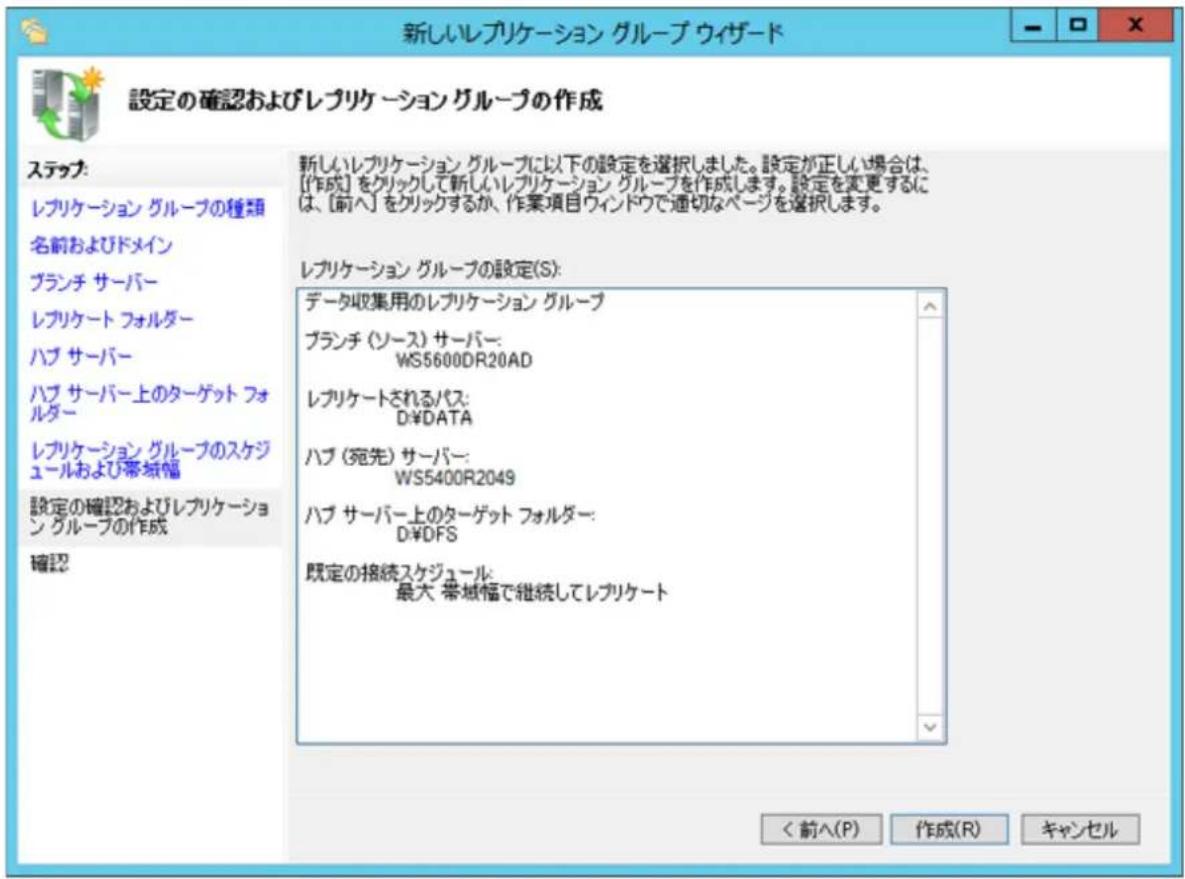Select current step 設定の確認およびレプリケーション グループの作成
The image size is (1185, 879).
coord(149,516)
